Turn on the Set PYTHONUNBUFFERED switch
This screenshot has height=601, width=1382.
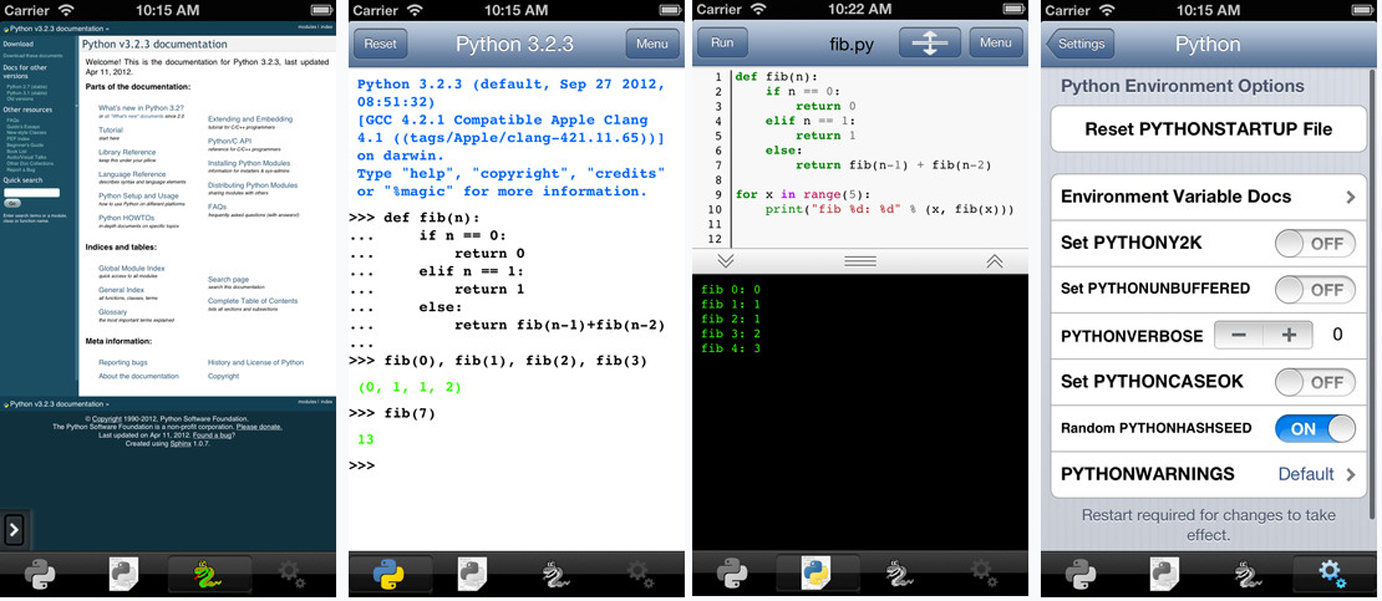click(x=1315, y=289)
